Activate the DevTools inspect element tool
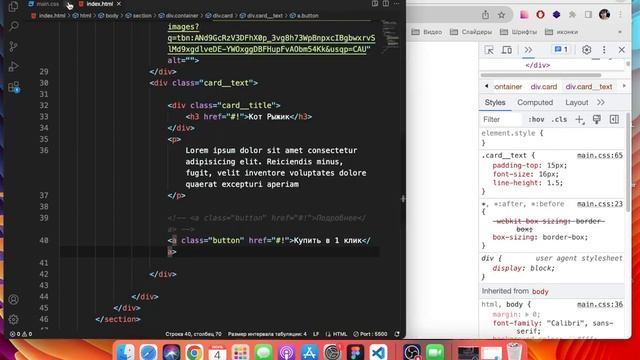This screenshot has width=640, height=360. [489, 50]
